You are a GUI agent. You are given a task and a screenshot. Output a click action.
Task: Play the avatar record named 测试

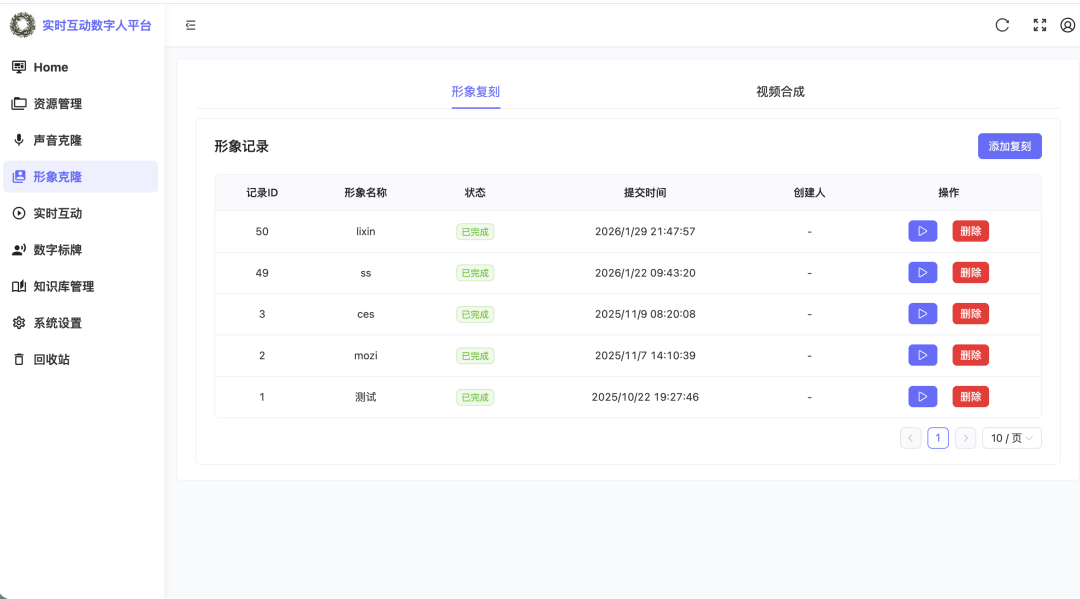coord(922,396)
